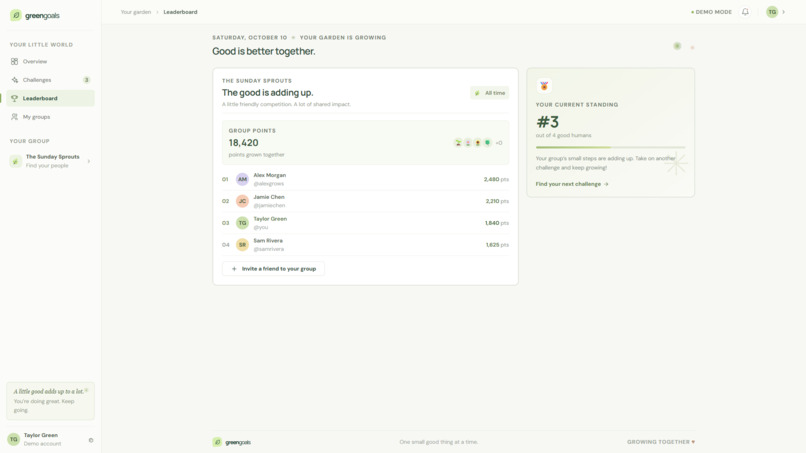Open the My groups people icon
Image resolution: width=806 pixels, height=453 pixels.
click(14, 117)
